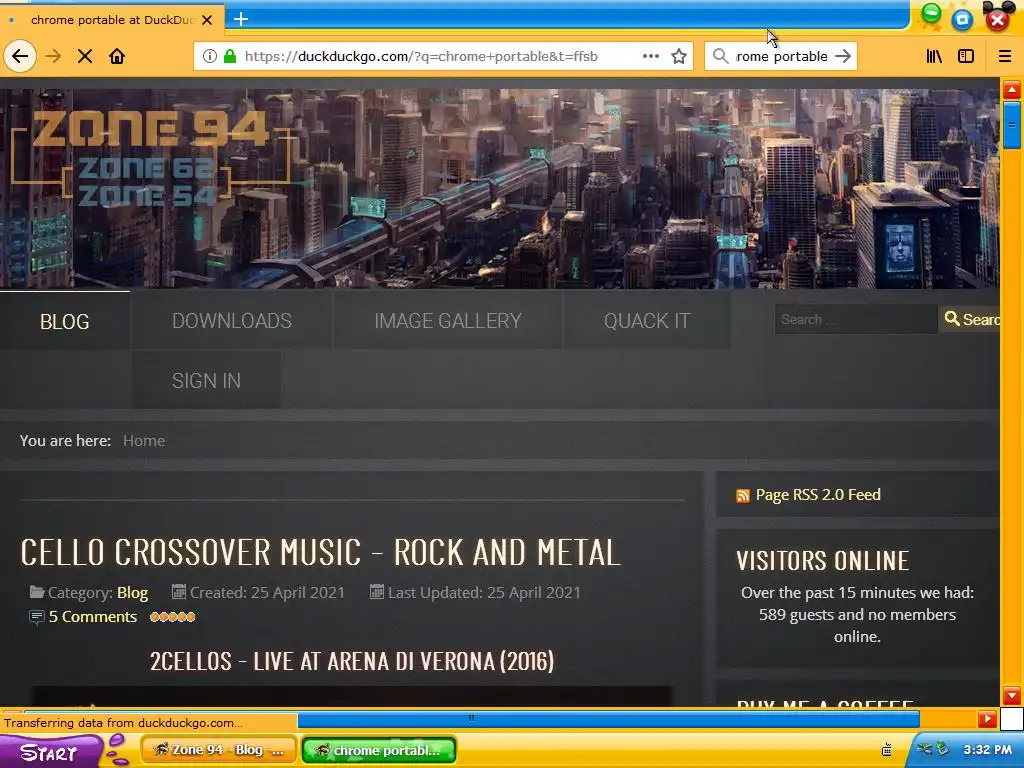Click the green minimize window button
The width and height of the screenshot is (1024, 768).
click(931, 13)
